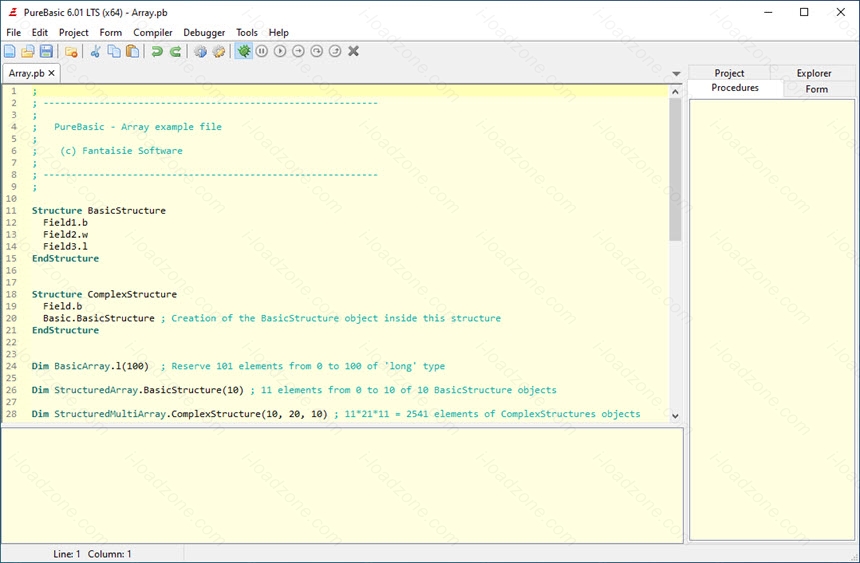This screenshot has width=860, height=563.
Task: Switch to the Project side panel tab
Action: (729, 73)
